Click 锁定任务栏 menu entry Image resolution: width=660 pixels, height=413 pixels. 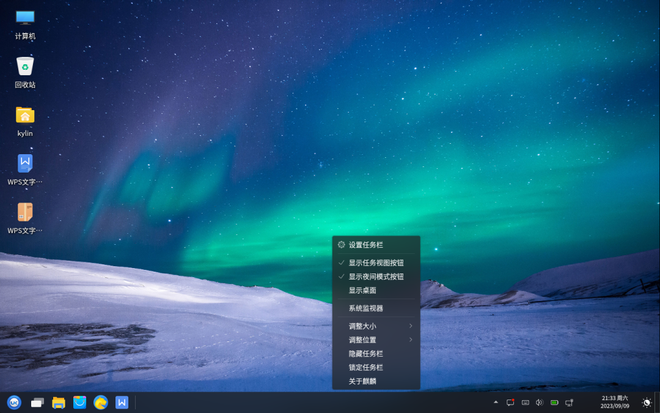tap(366, 367)
